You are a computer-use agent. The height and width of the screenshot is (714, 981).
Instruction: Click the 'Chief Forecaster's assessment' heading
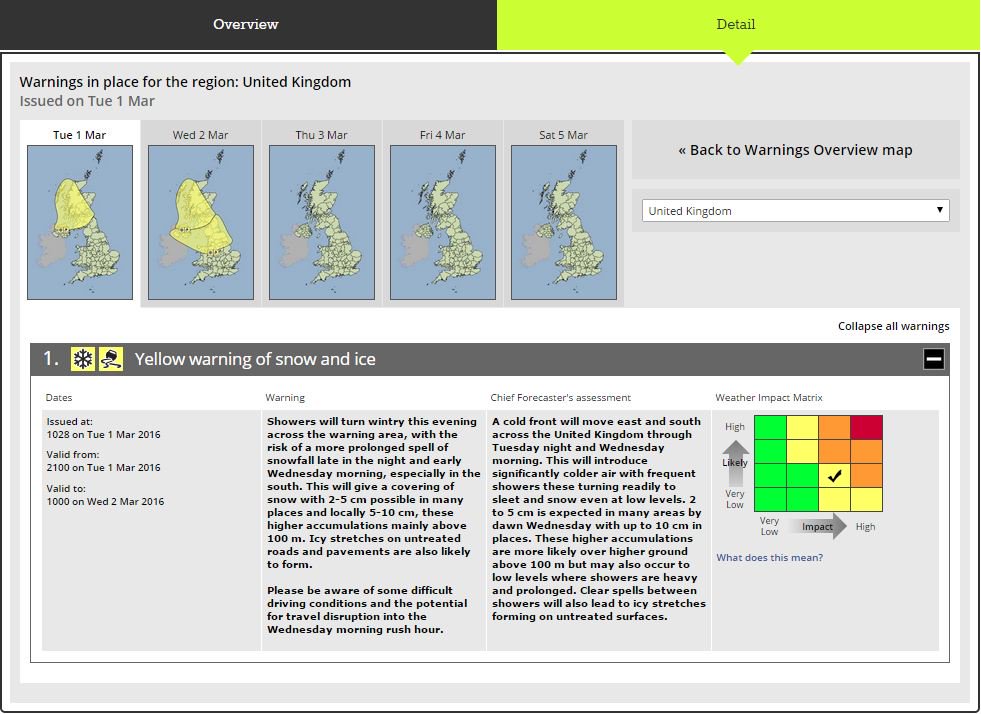561,397
